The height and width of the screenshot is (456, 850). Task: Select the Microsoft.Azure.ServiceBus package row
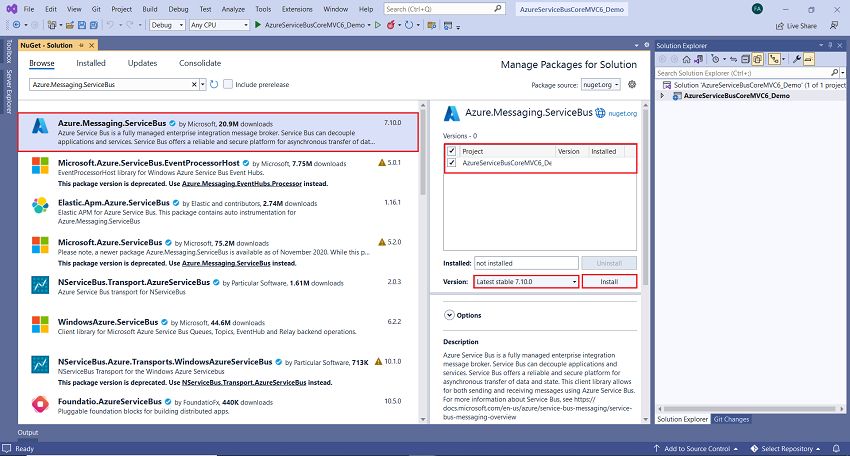(x=219, y=252)
